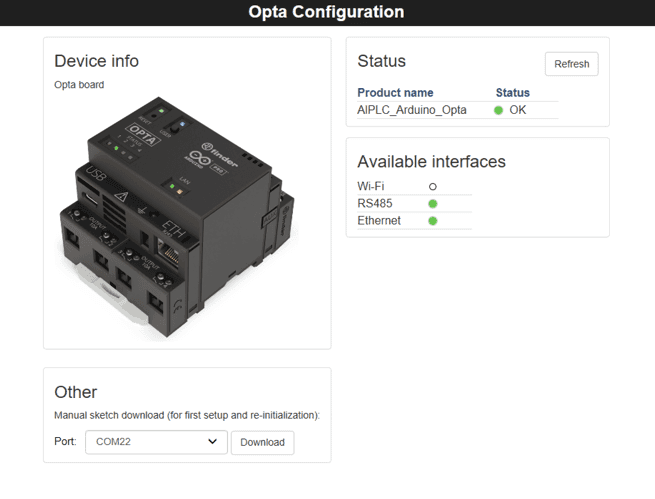Open the COM22 port dropdown
Image resolution: width=655 pixels, height=499 pixels.
(x=156, y=442)
